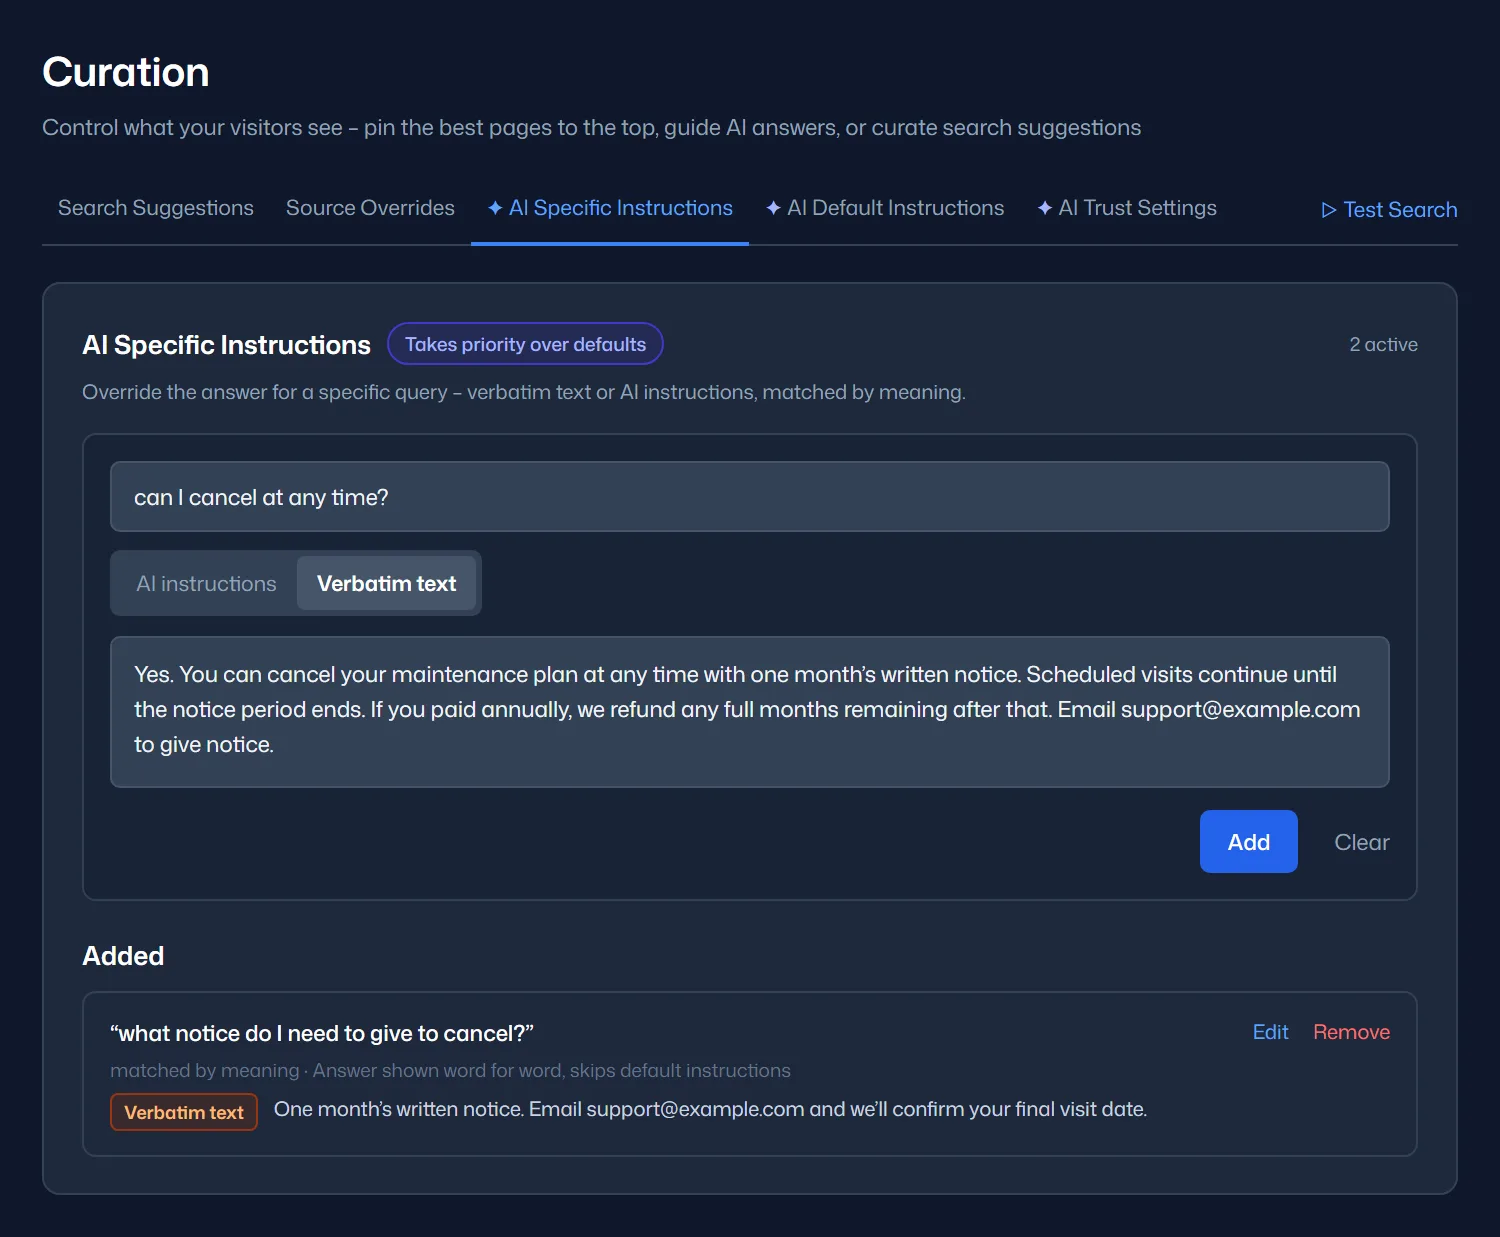This screenshot has height=1237, width=1500.
Task: Click the added query 'what notice do I need to give to cancel?'
Action: [x=322, y=1033]
